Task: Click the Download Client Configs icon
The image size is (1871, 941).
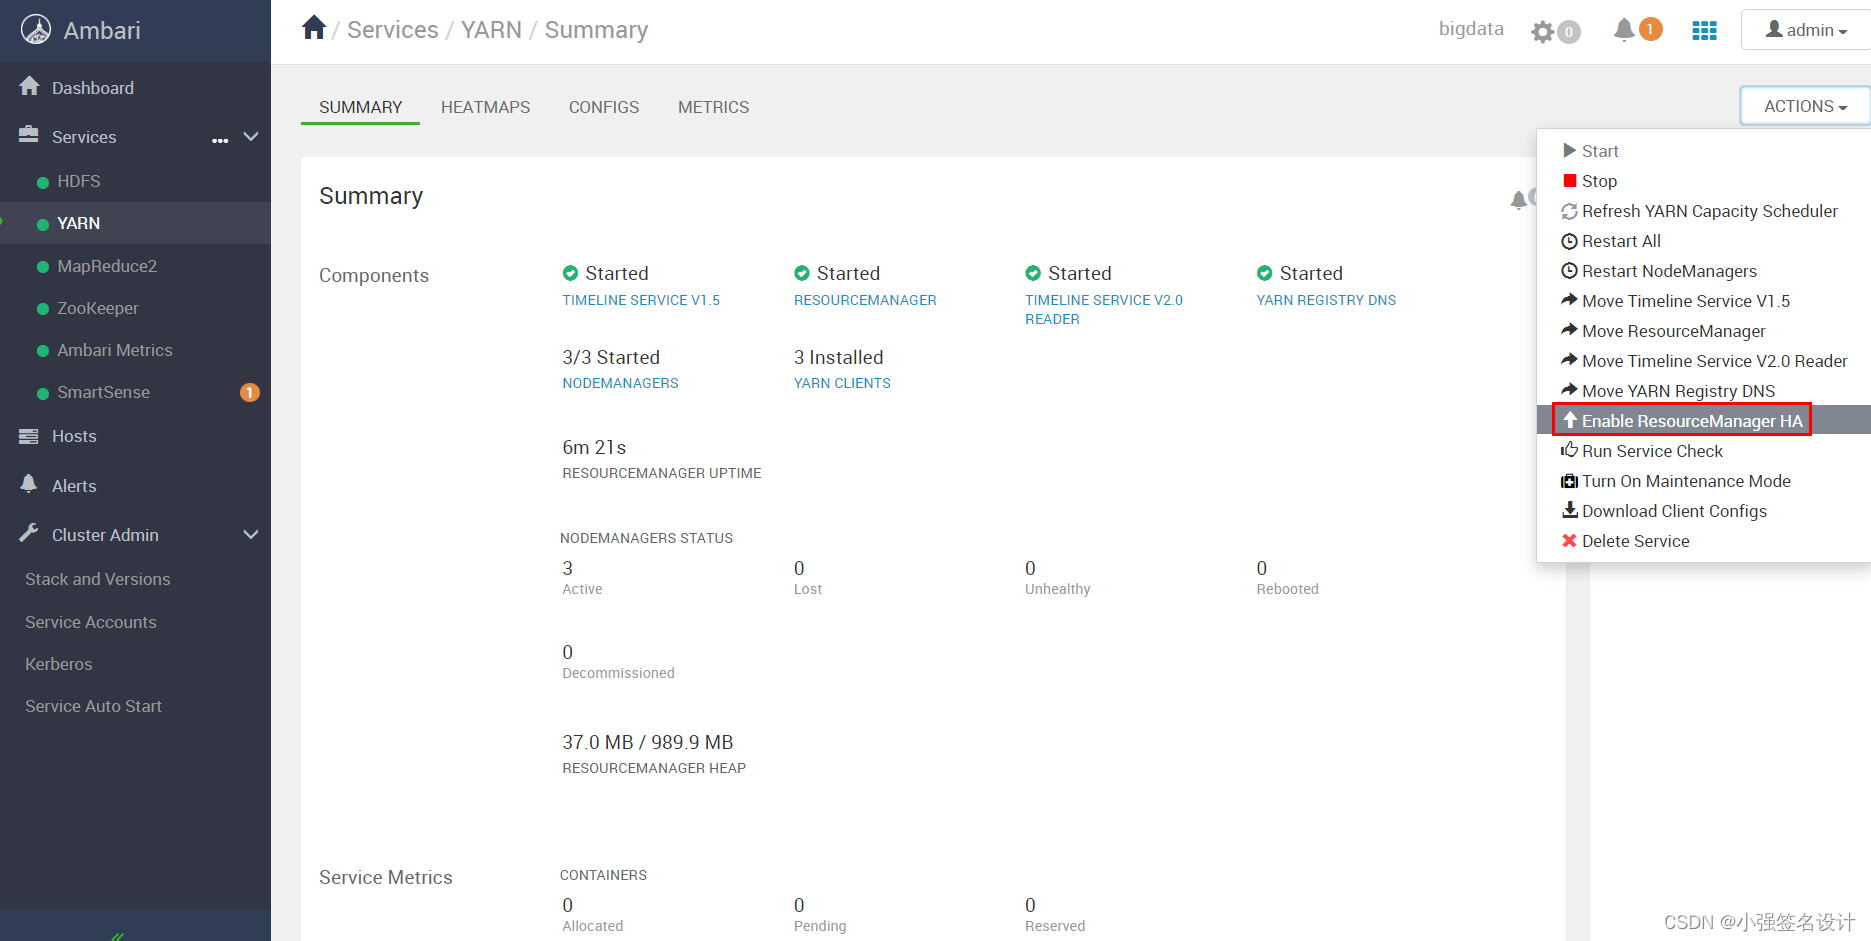Action: click(1570, 510)
